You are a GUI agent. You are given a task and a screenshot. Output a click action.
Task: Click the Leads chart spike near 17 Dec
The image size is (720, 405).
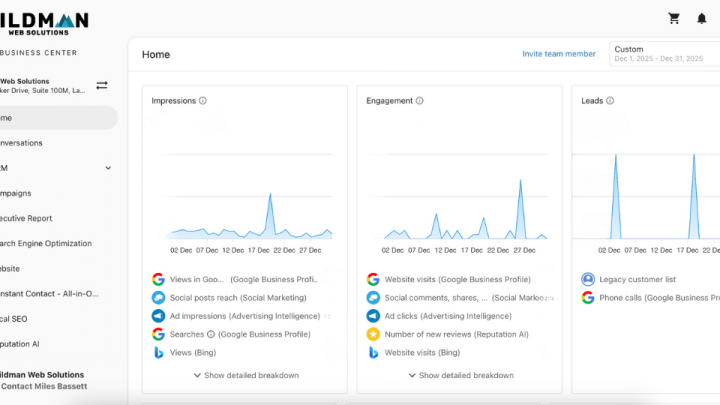point(694,156)
